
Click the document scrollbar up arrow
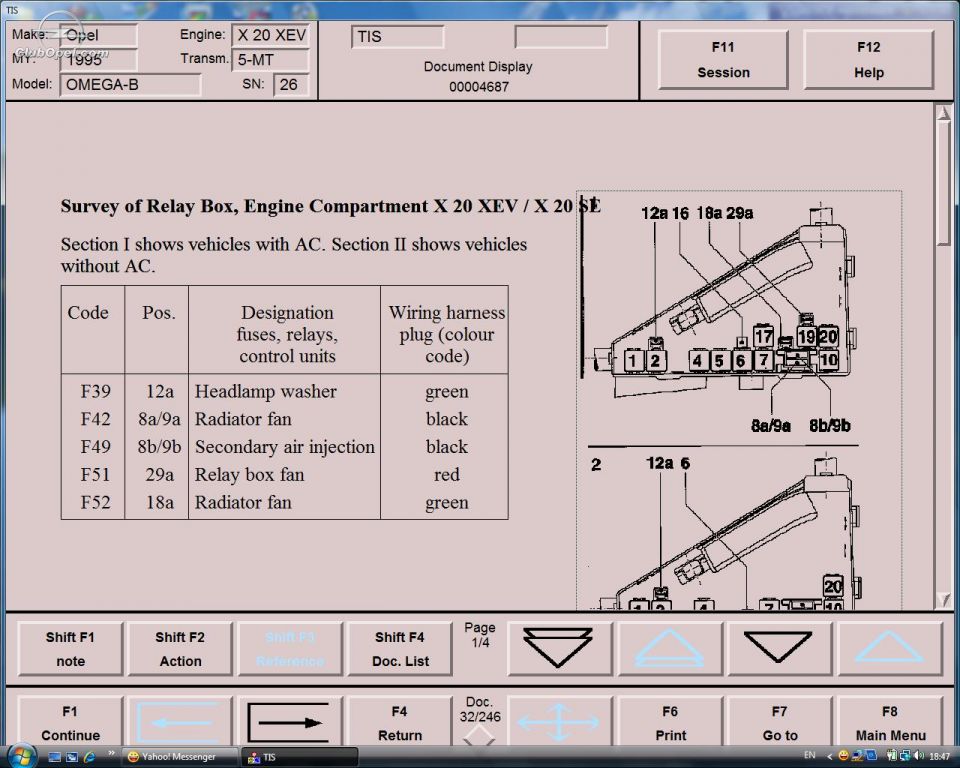tap(943, 114)
